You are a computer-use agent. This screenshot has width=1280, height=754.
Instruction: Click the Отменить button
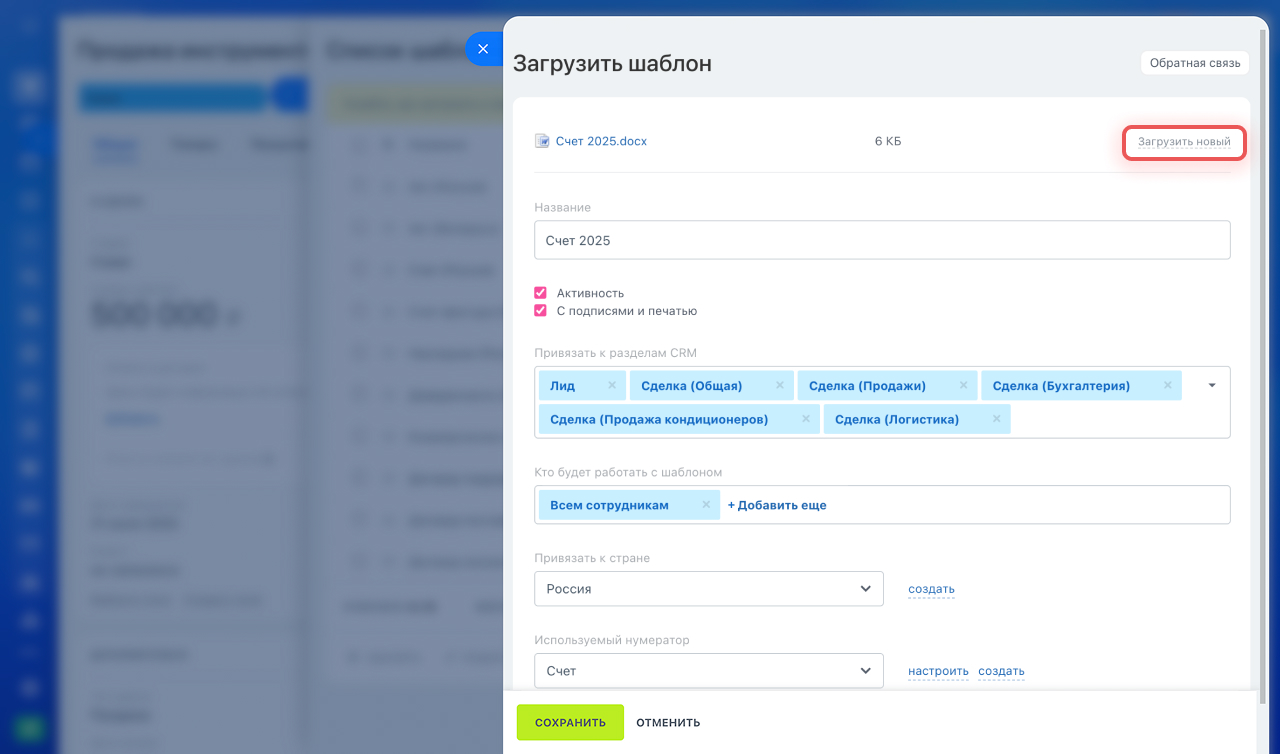point(668,722)
